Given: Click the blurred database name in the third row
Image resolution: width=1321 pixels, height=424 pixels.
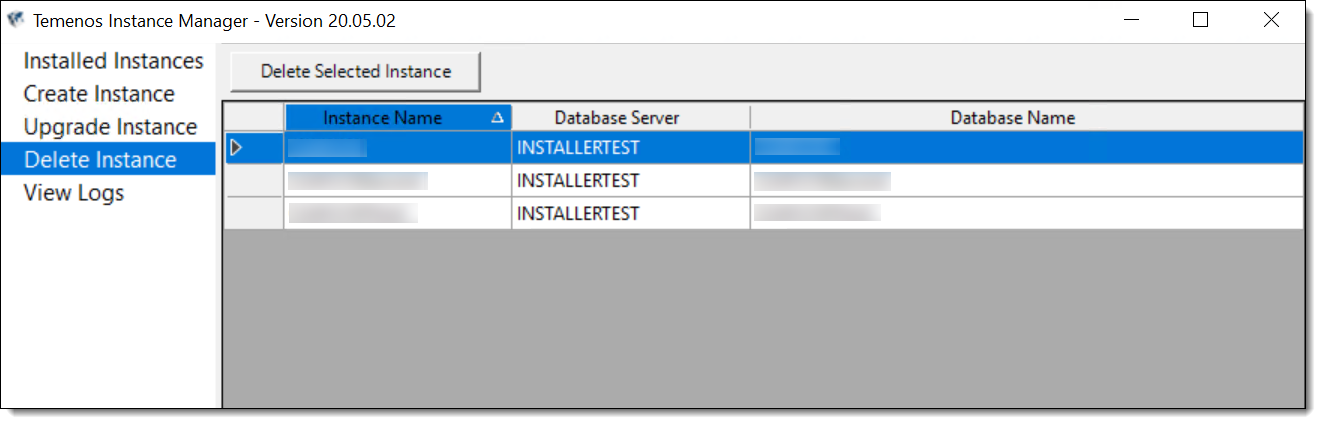Looking at the screenshot, I should point(817,214).
